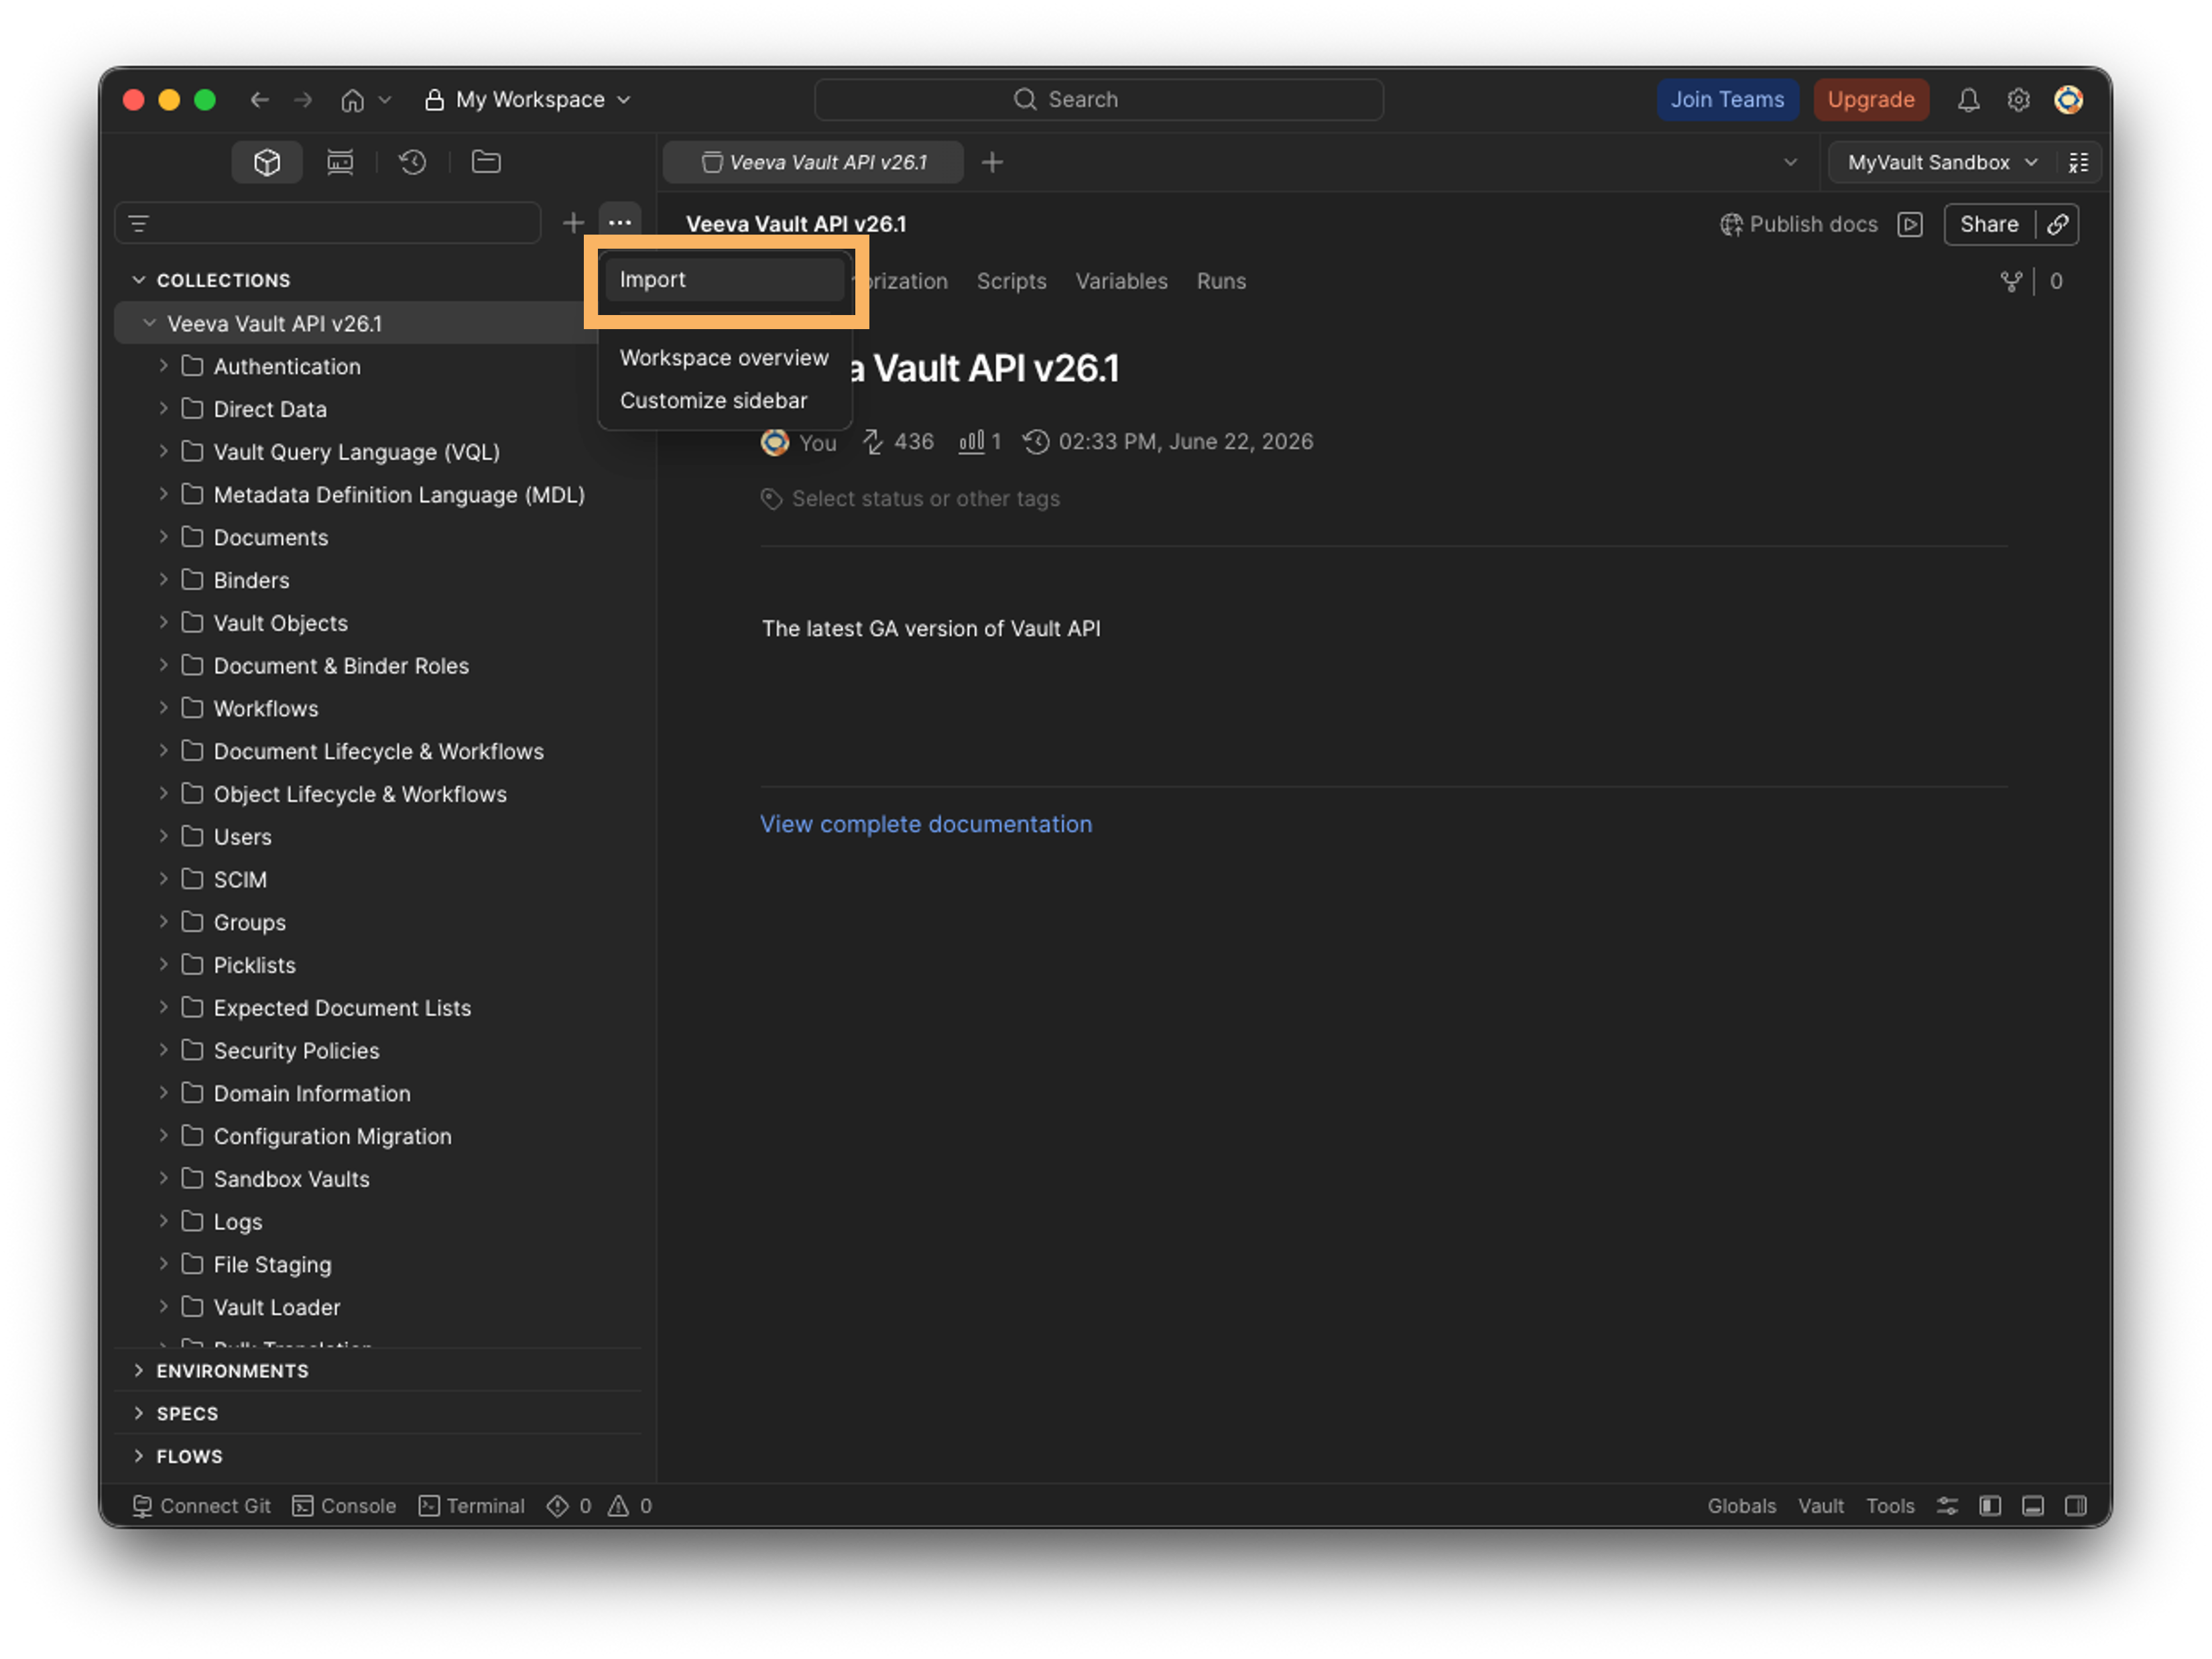2212x1659 pixels.
Task: Click the collections filter input field
Action: [328, 223]
